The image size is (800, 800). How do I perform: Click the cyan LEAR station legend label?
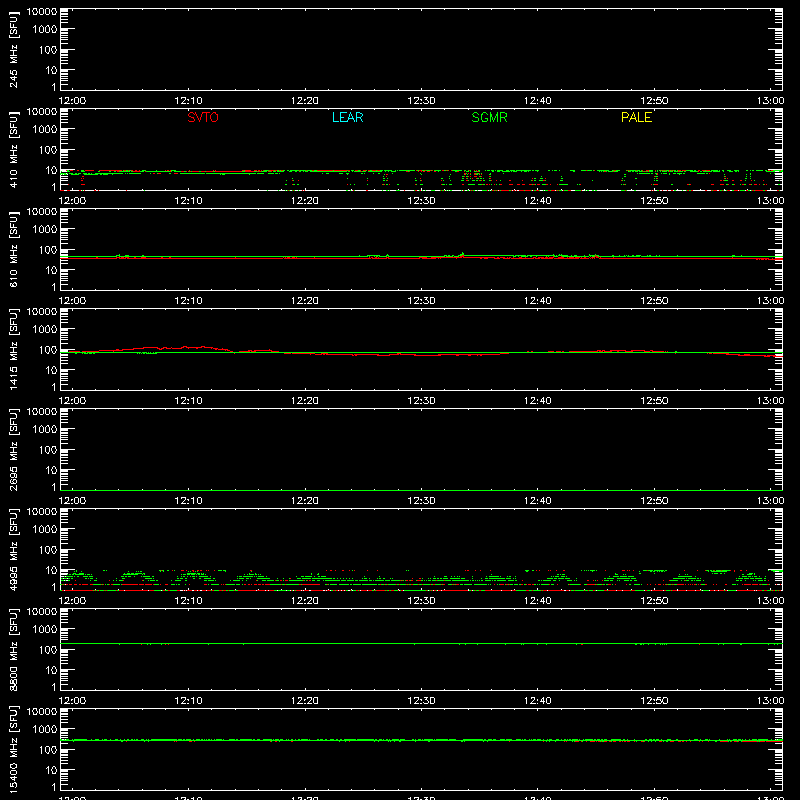coord(347,117)
